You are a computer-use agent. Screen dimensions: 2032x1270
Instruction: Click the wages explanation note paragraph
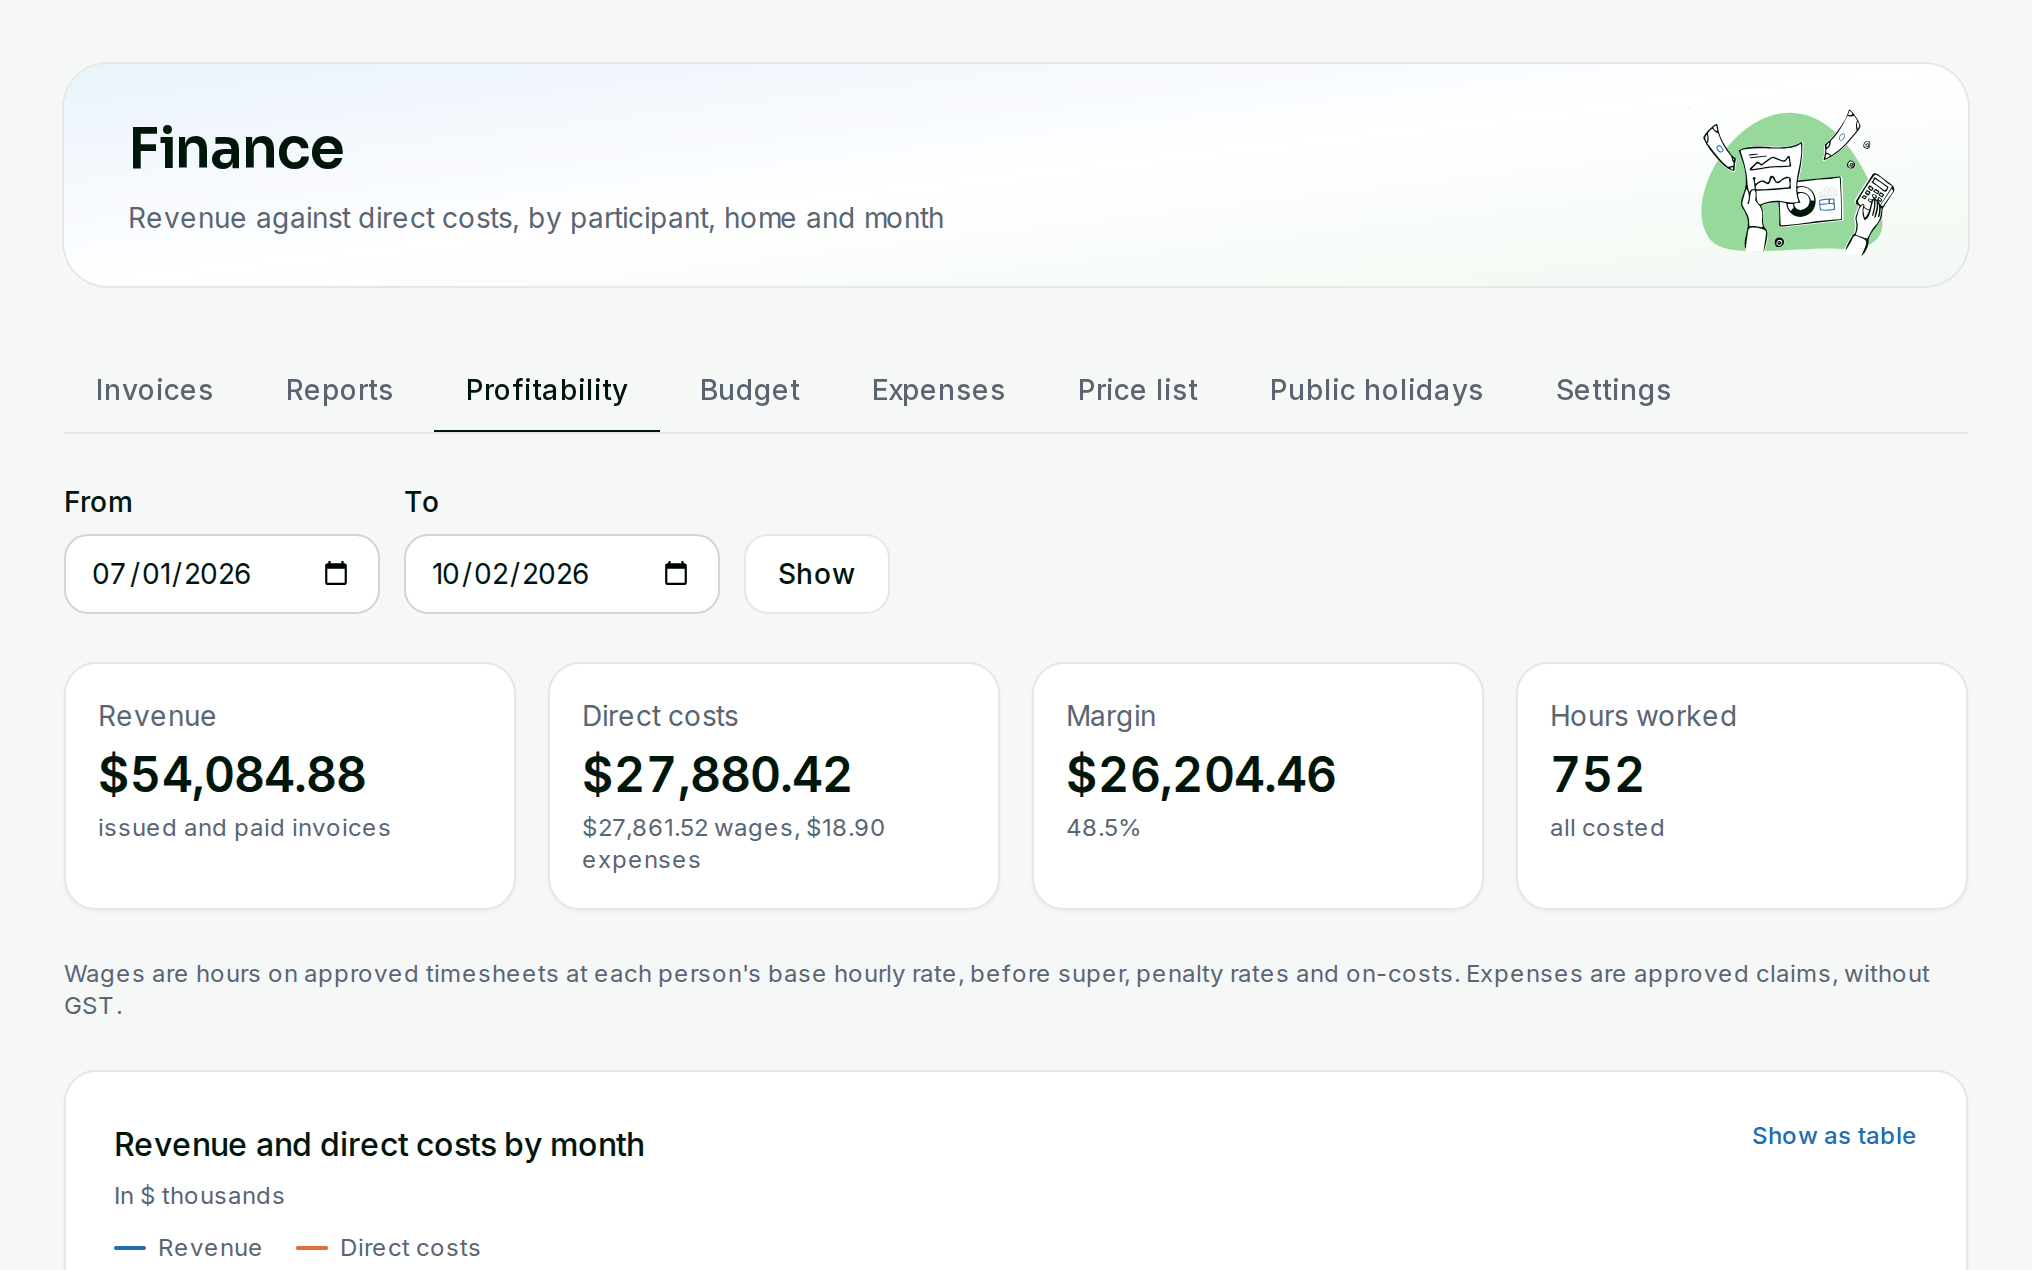pyautogui.click(x=997, y=990)
